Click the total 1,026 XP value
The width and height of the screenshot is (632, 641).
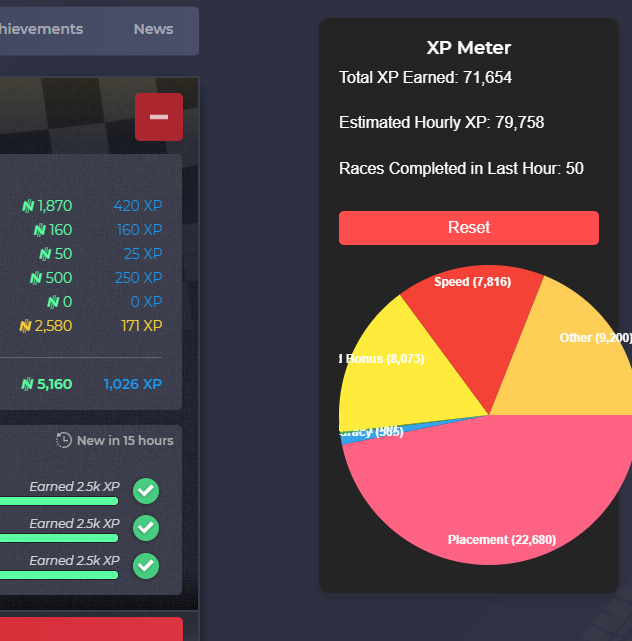133,384
